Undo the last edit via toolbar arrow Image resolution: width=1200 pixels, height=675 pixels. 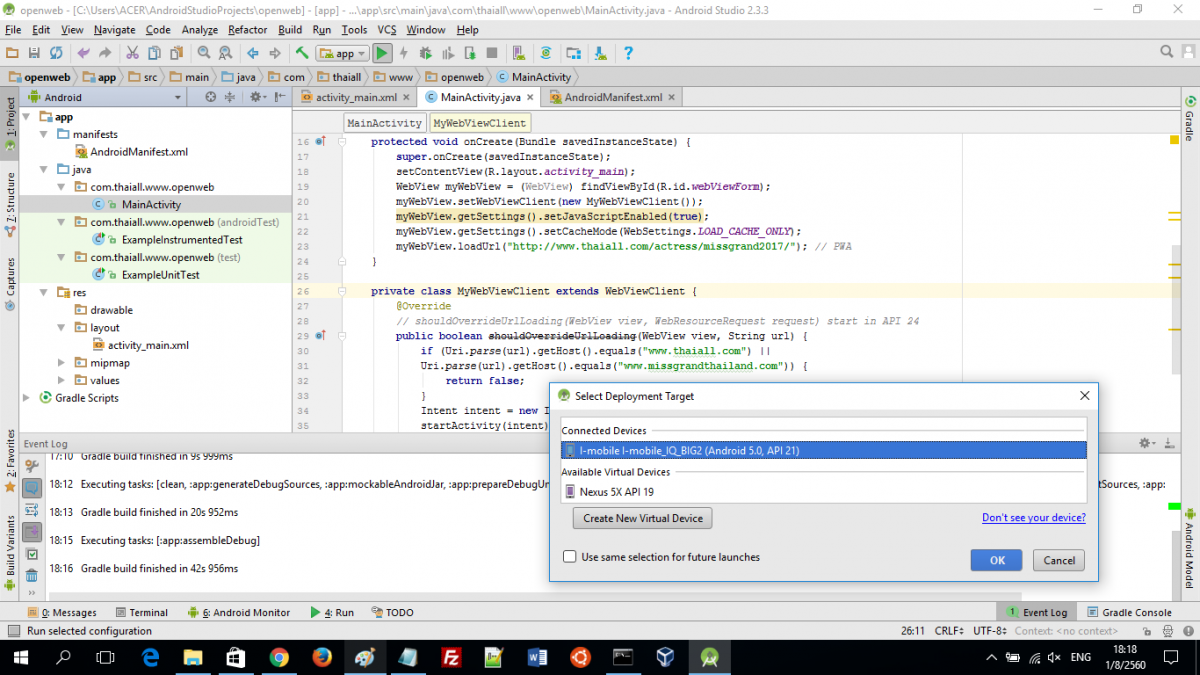pos(83,53)
